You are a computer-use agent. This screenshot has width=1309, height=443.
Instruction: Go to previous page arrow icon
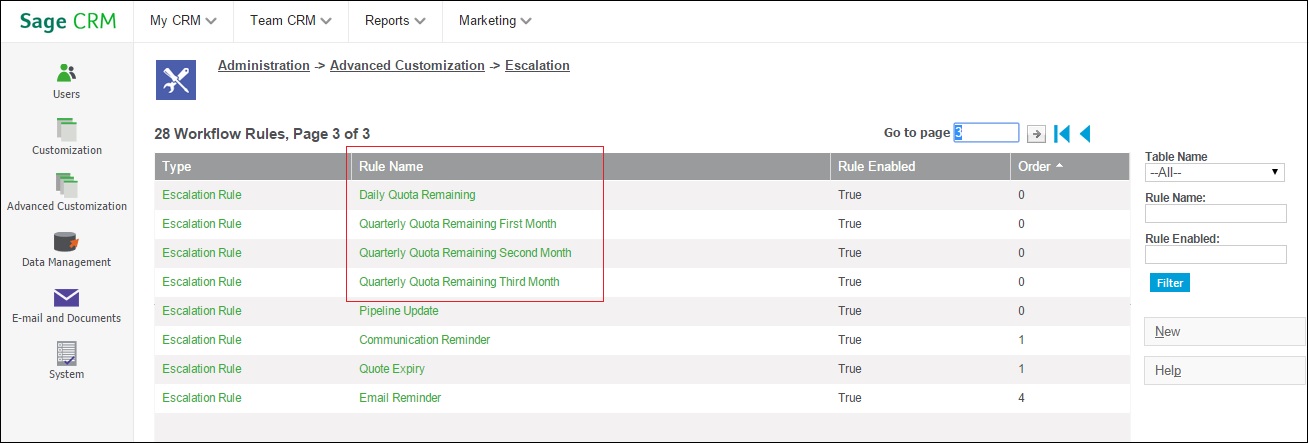(1085, 133)
